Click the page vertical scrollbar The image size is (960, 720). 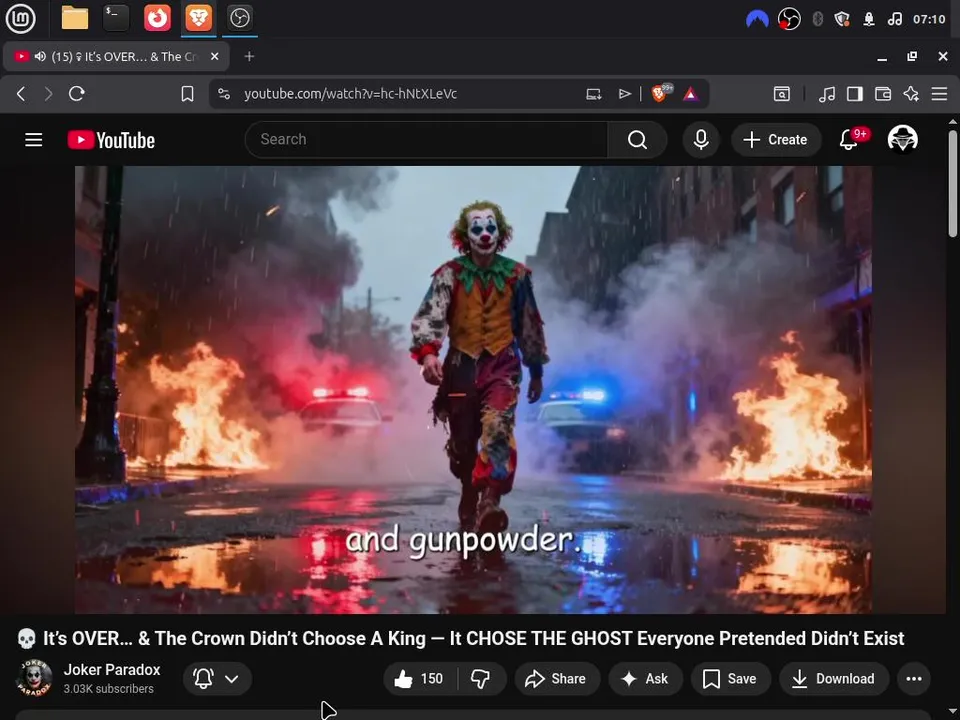pyautogui.click(x=953, y=184)
